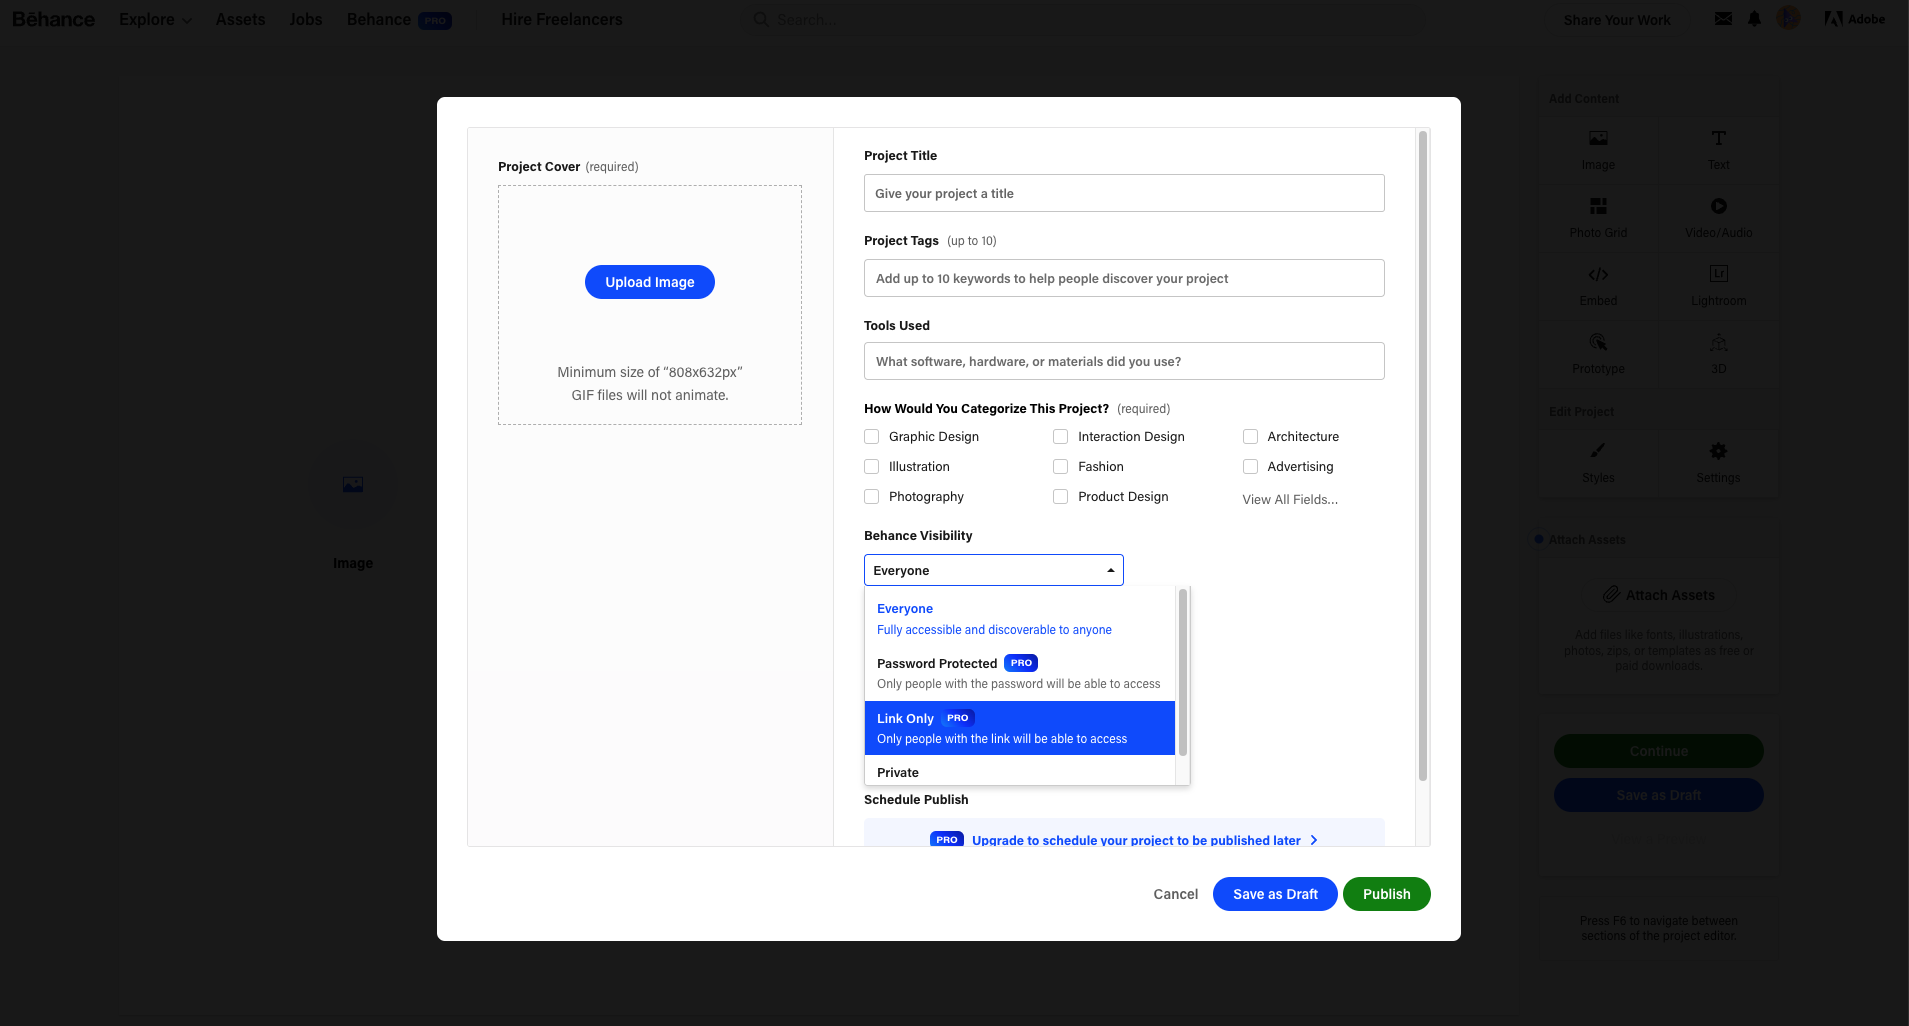Type in the Project Title field
The width and height of the screenshot is (1909, 1026).
[x=1123, y=193]
